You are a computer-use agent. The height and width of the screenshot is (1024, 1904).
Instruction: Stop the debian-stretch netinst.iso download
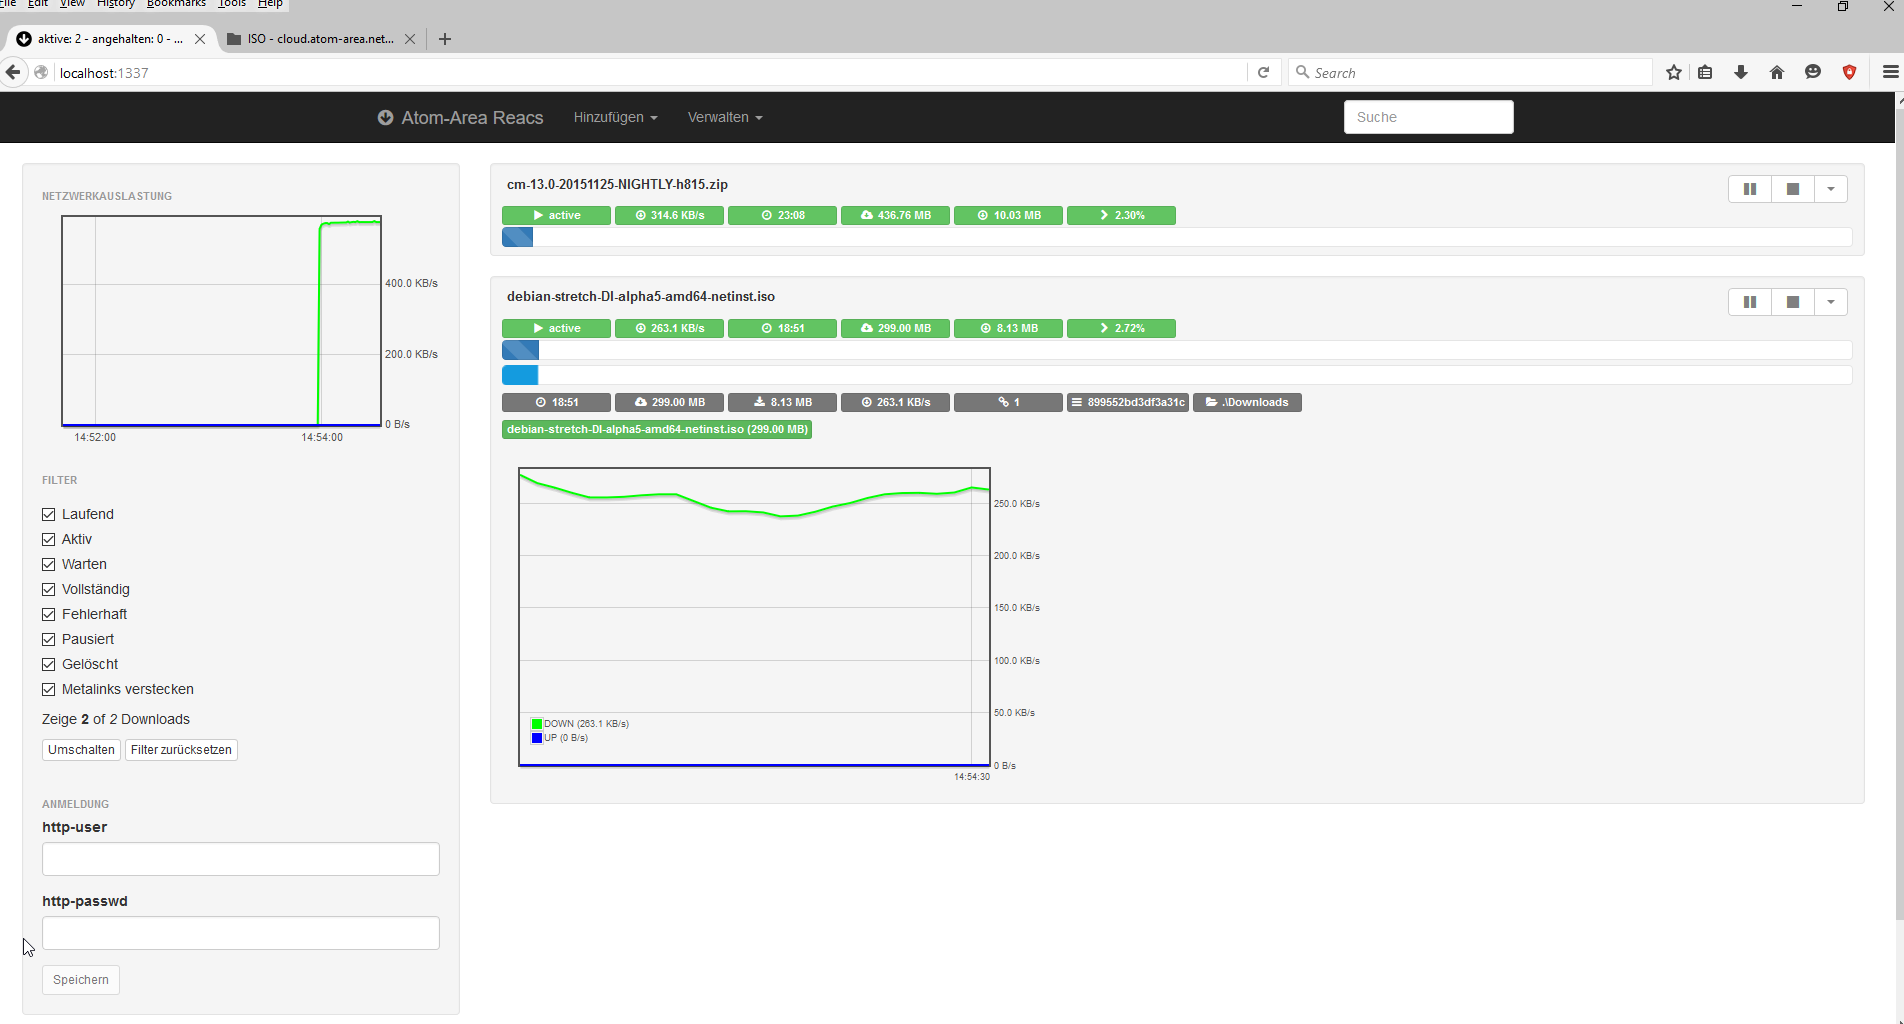tap(1792, 302)
